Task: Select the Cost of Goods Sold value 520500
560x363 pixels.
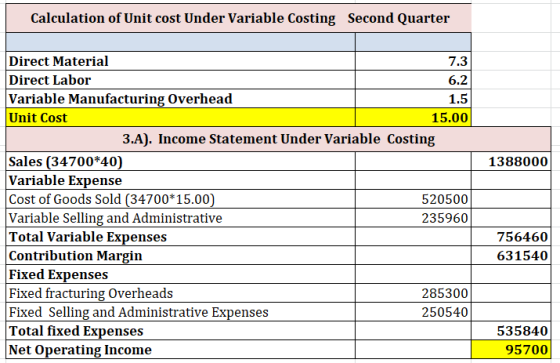Action: click(413, 199)
